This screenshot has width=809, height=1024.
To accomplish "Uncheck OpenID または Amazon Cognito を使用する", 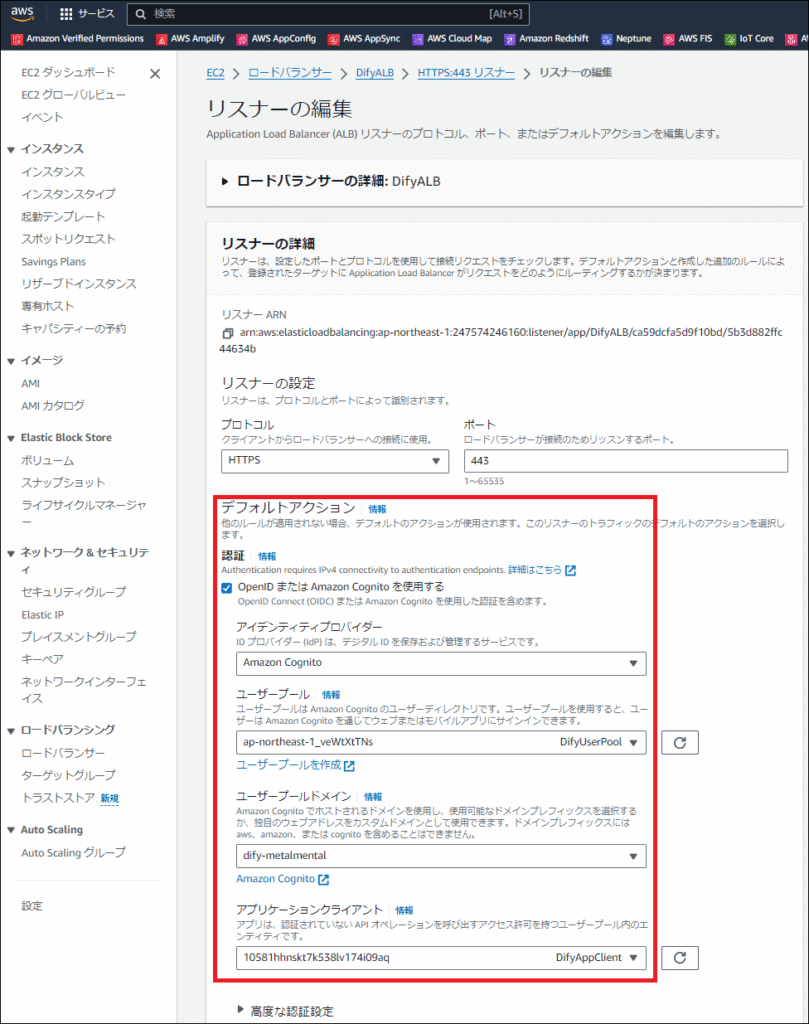I will pyautogui.click(x=227, y=587).
